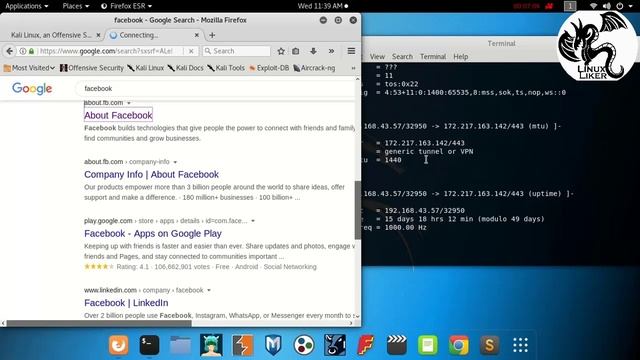Open the bookmarks library icon

[296, 51]
